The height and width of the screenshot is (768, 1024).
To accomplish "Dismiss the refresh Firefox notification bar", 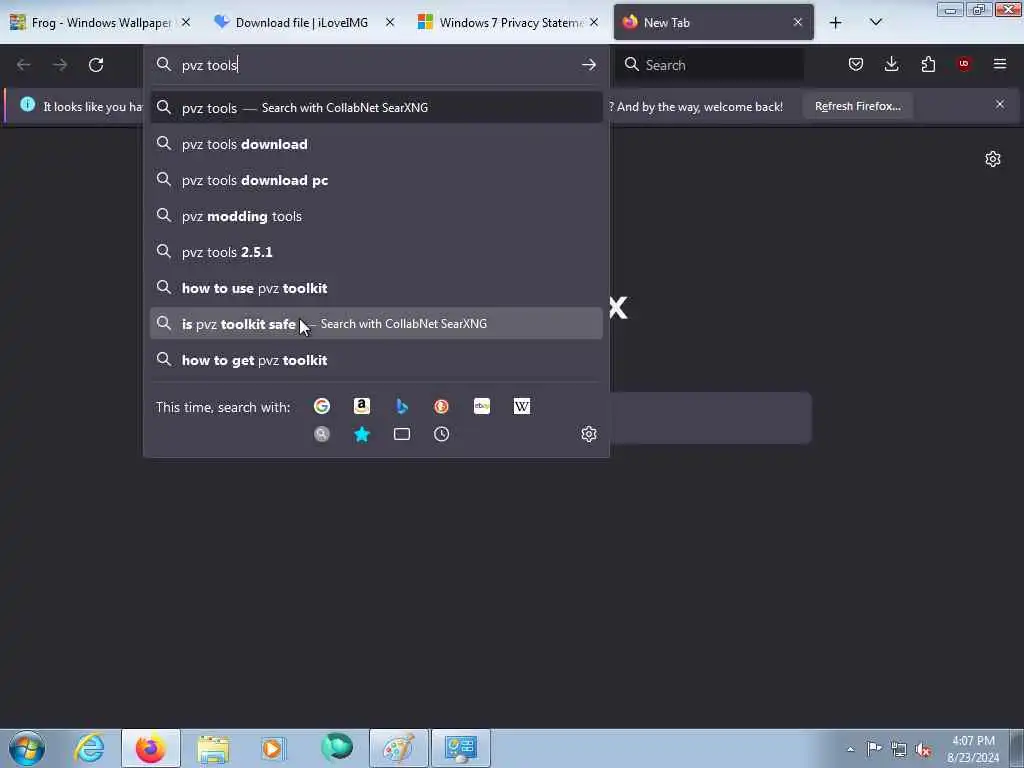I will click(1000, 104).
